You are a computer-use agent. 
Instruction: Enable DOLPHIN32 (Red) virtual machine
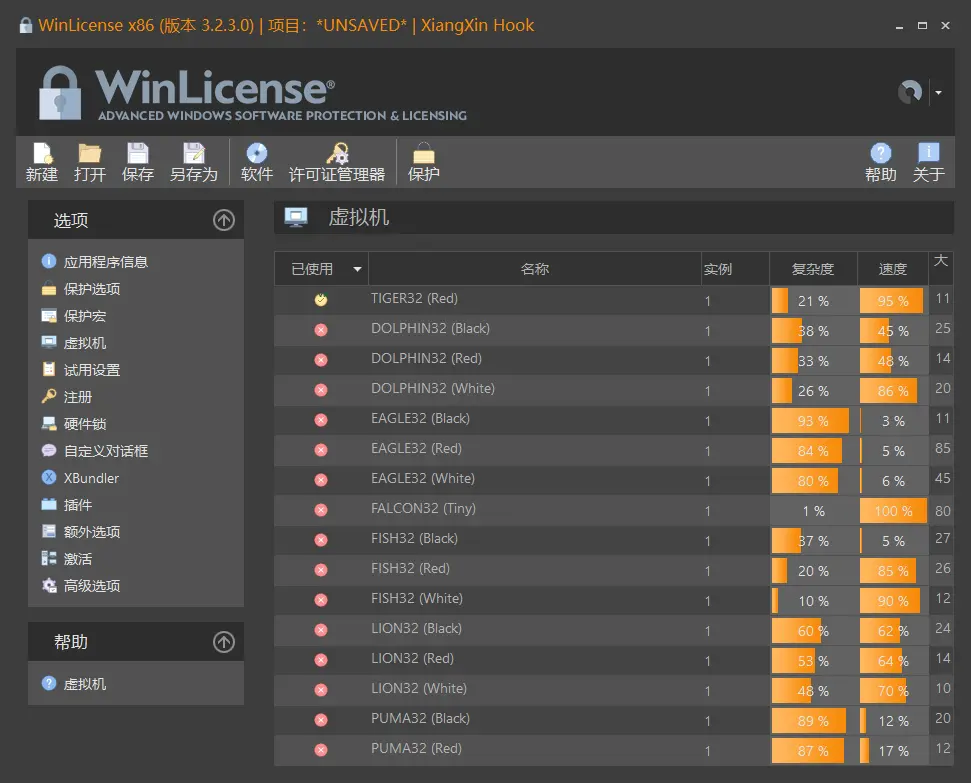(x=321, y=360)
